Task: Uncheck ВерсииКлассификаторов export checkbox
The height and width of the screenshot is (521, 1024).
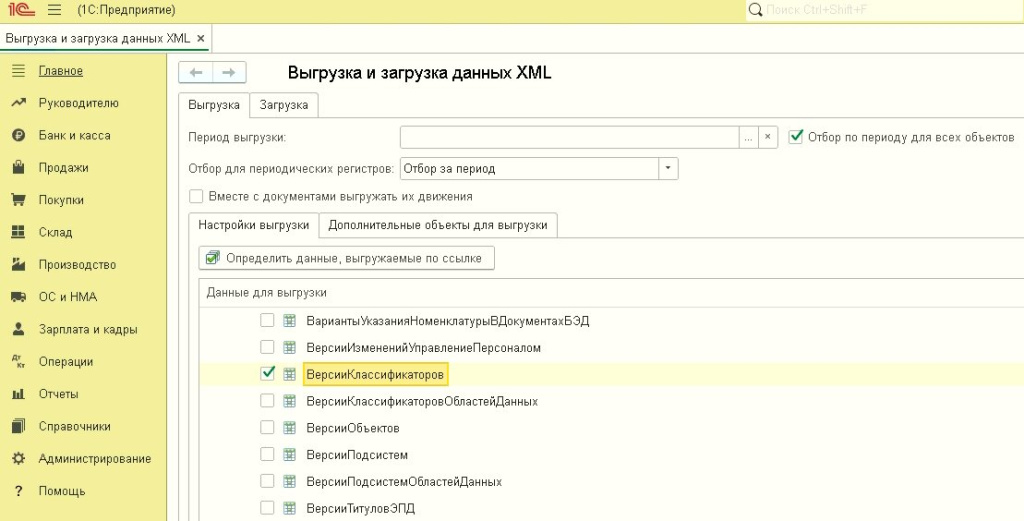Action: click(x=266, y=373)
